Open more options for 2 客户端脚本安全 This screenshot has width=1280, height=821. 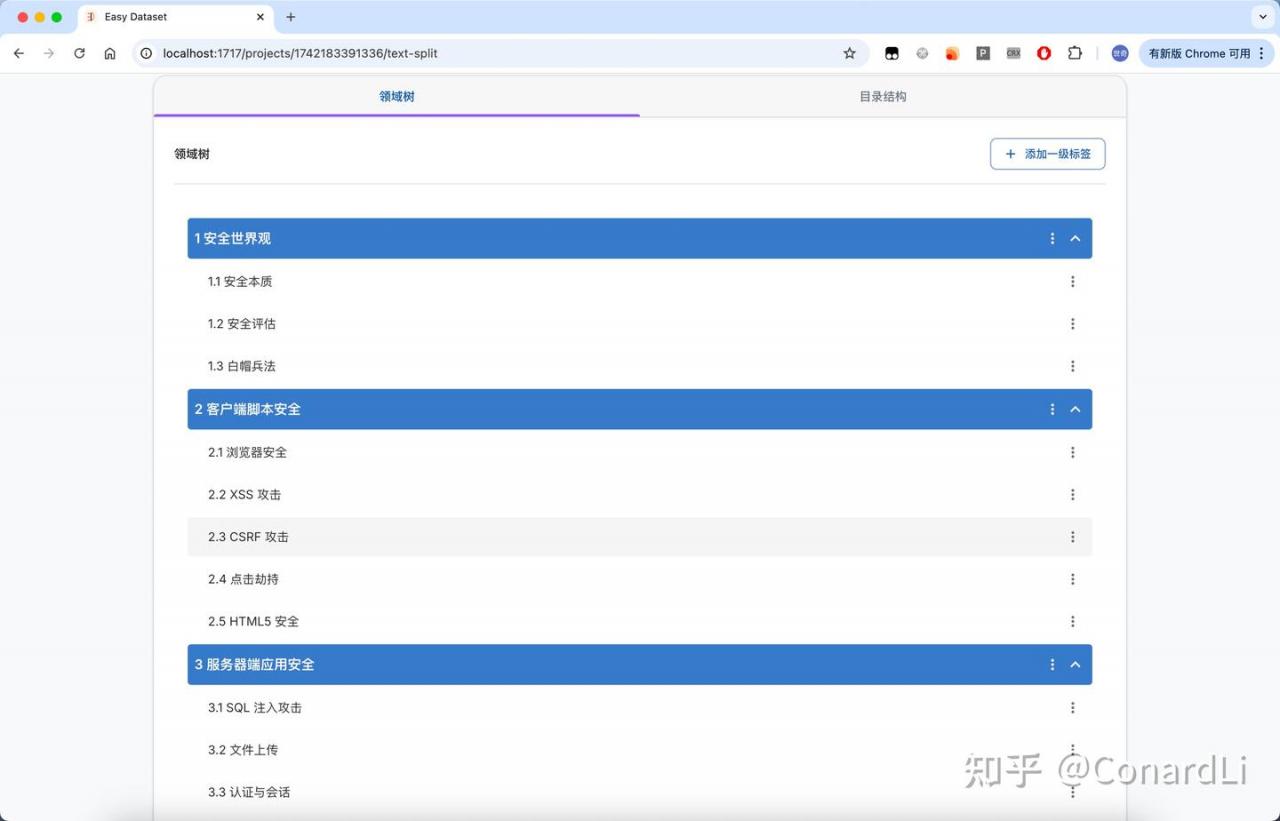click(x=1052, y=409)
